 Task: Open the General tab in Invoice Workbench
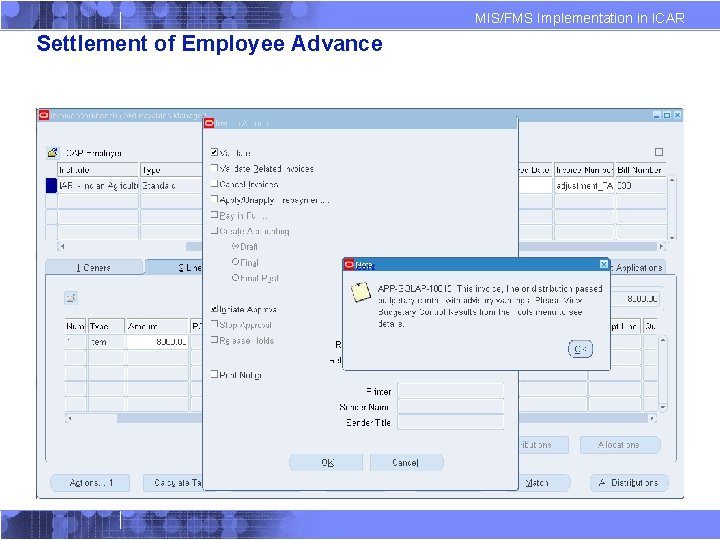coord(94,267)
